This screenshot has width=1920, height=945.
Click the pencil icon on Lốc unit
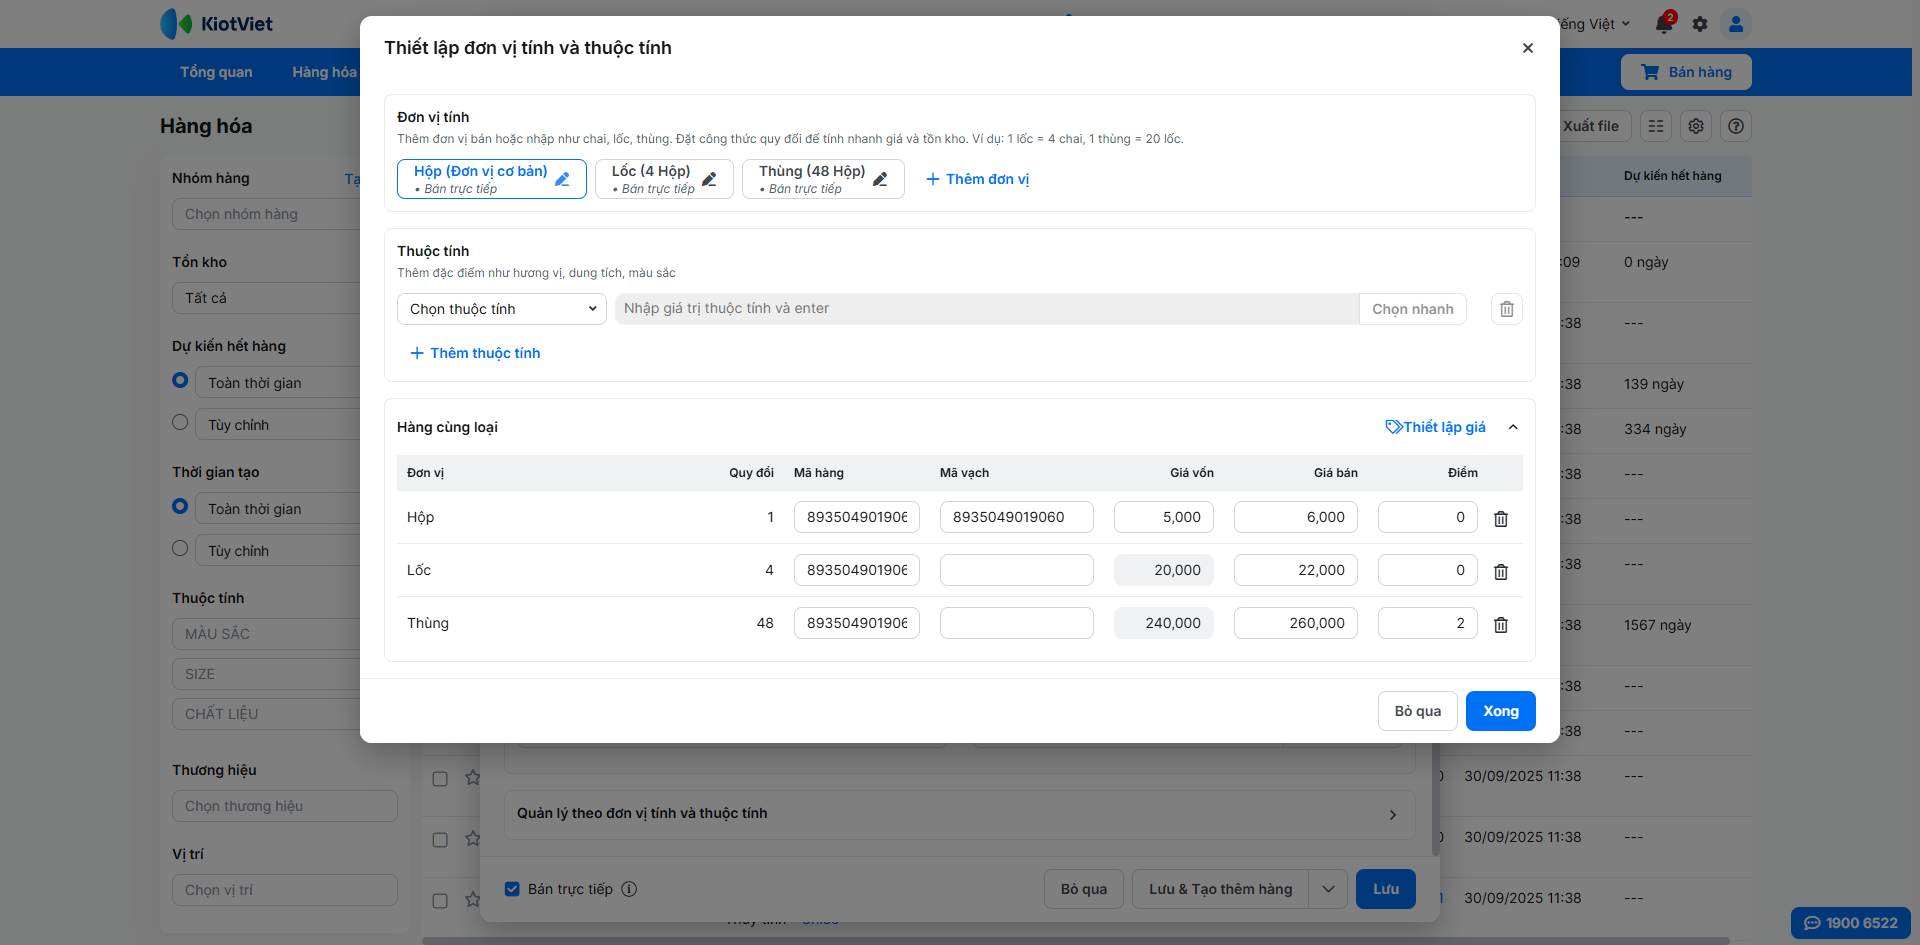pyautogui.click(x=709, y=179)
